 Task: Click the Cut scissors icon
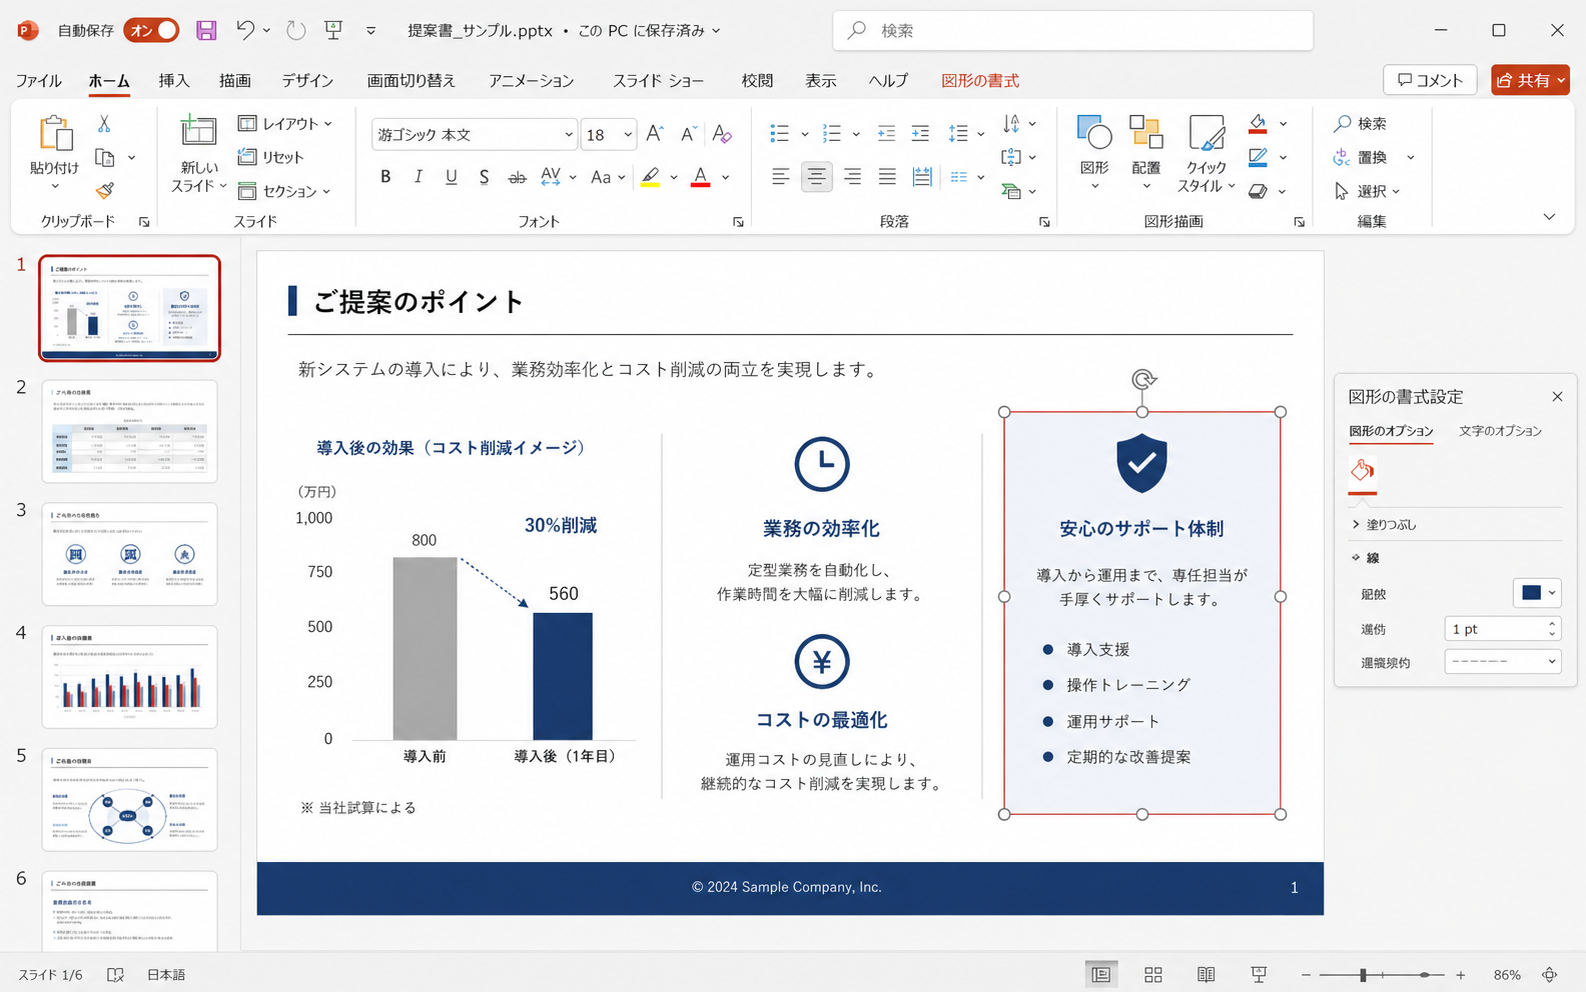[104, 124]
